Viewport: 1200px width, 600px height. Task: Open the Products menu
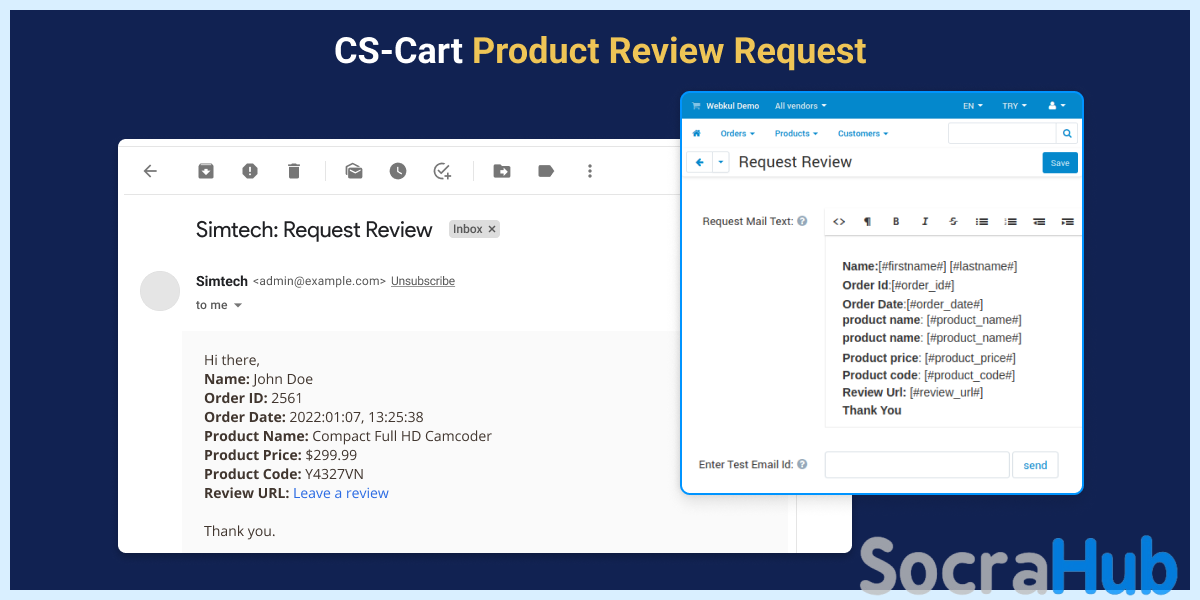[796, 133]
